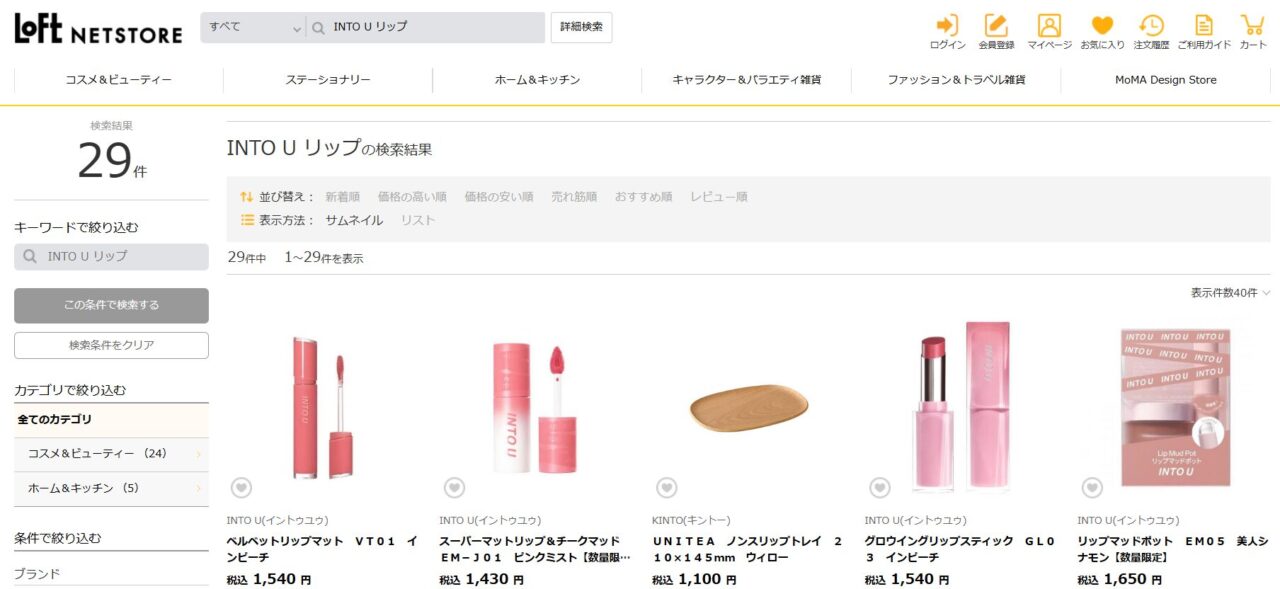This screenshot has height=589, width=1280.
Task: Click the 詳細検索 button
Action: pyautogui.click(x=581, y=28)
